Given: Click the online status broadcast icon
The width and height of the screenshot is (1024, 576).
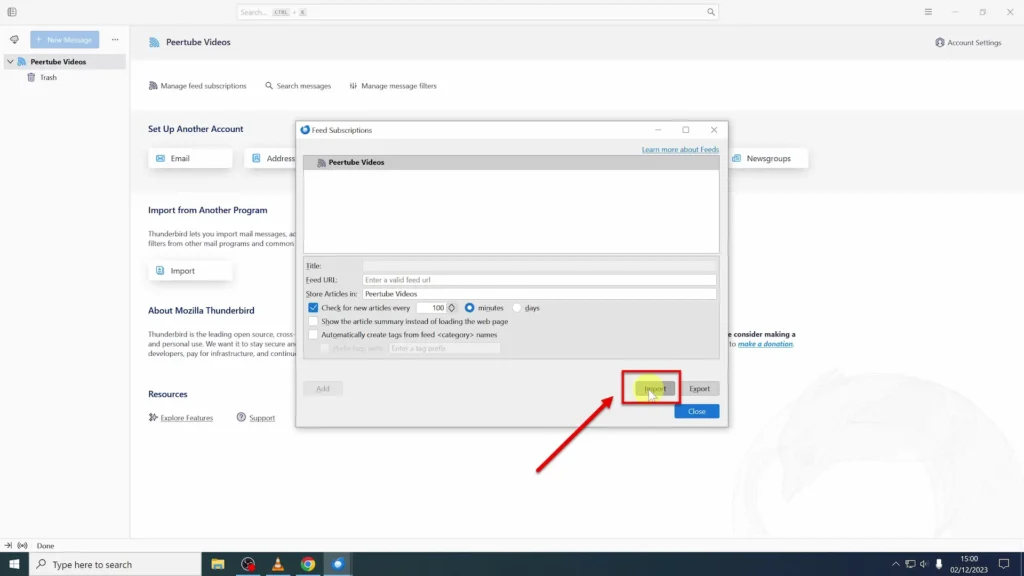Looking at the screenshot, I should [x=22, y=545].
